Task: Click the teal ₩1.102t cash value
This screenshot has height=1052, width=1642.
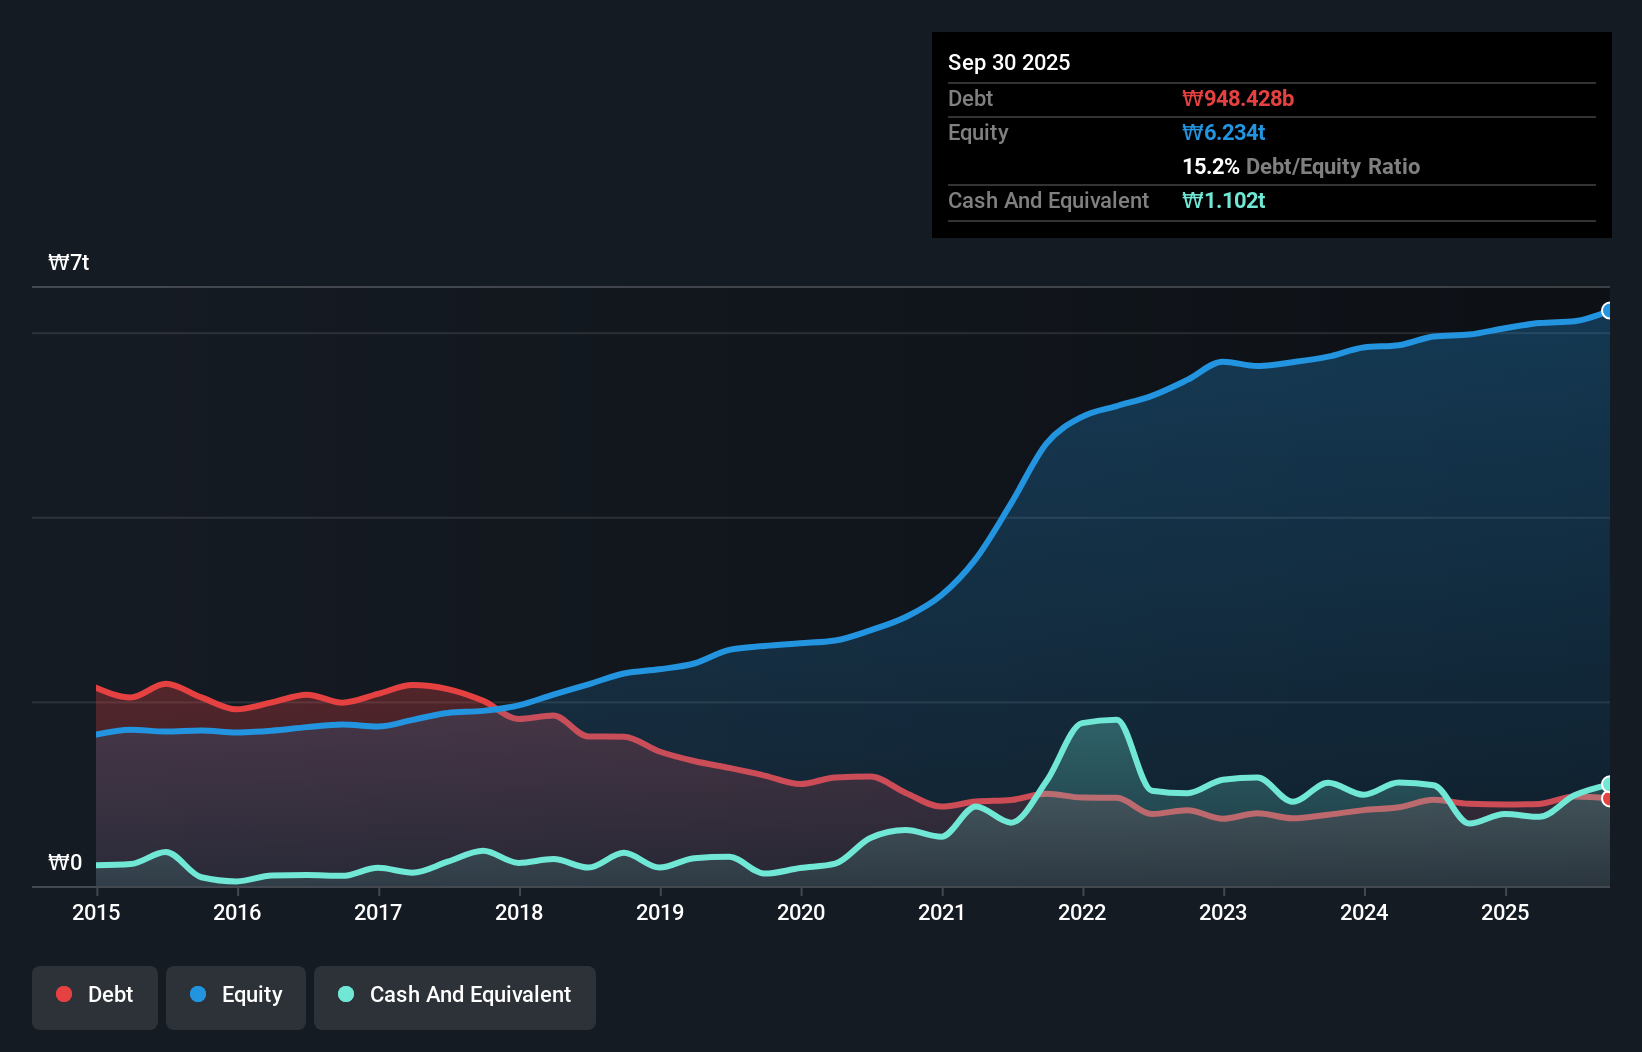Action: coord(1224,200)
